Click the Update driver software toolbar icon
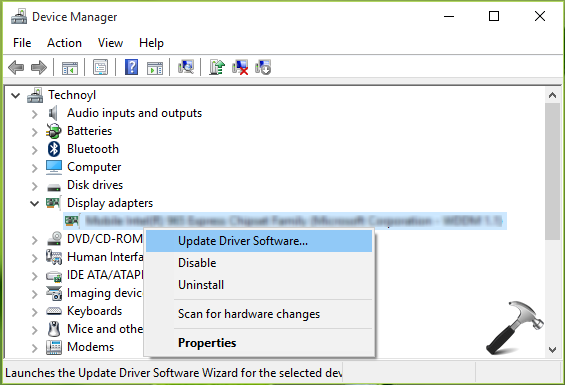 click(x=217, y=67)
